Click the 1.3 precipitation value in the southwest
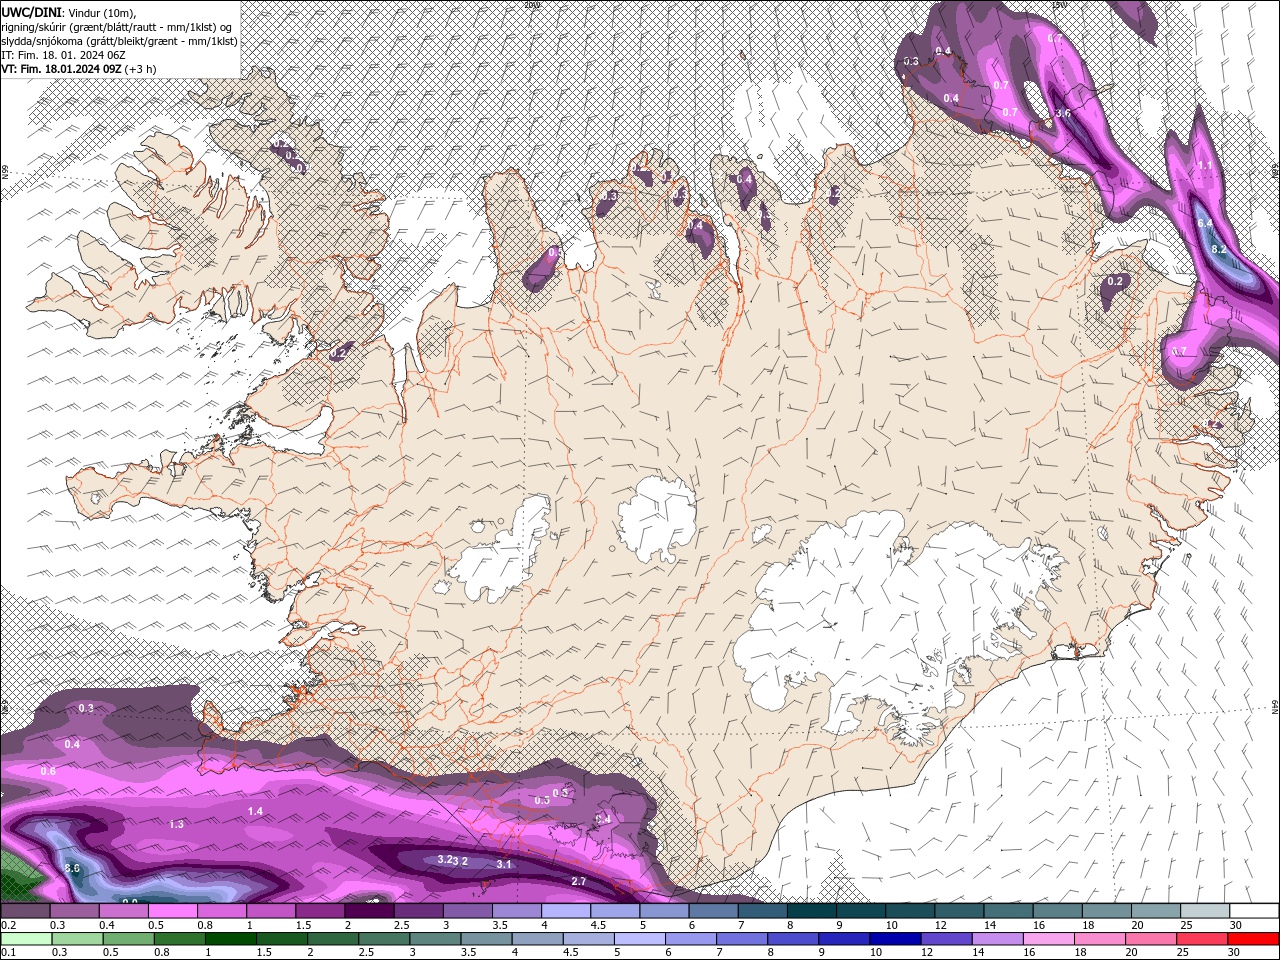The width and height of the screenshot is (1280, 960). tap(177, 824)
